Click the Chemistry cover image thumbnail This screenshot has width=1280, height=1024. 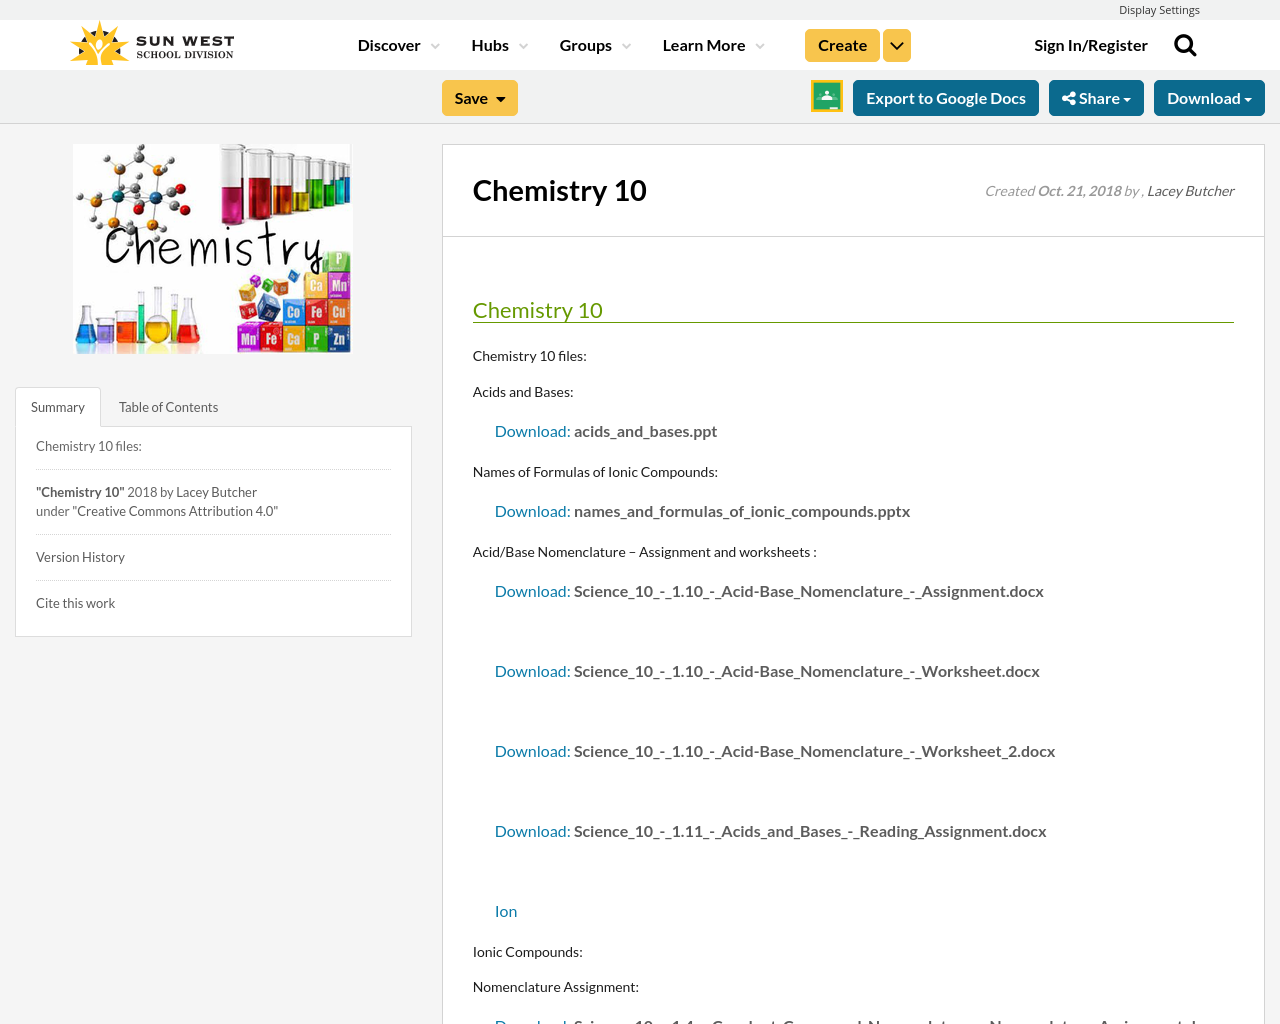(212, 249)
